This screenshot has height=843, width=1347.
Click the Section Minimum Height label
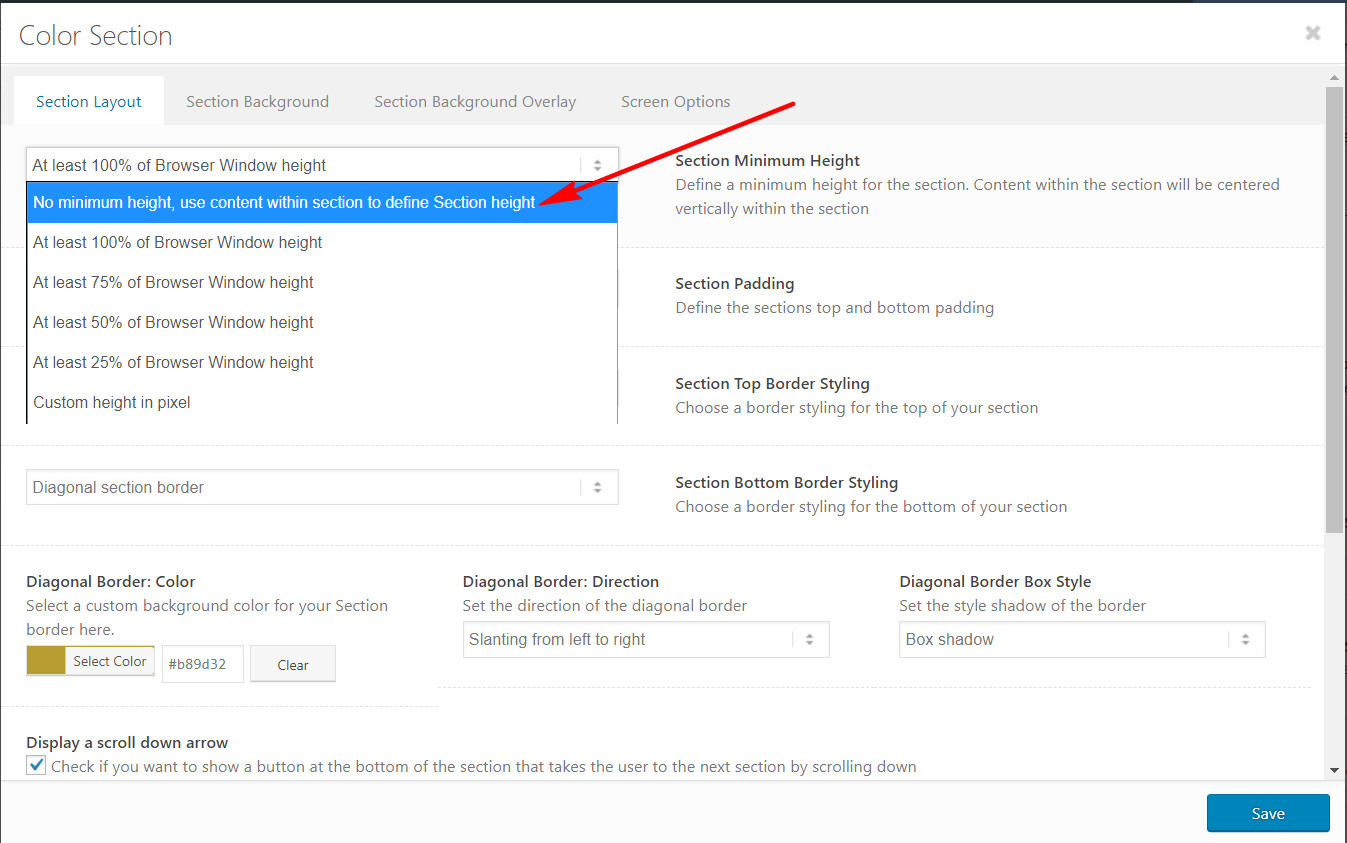coord(767,160)
